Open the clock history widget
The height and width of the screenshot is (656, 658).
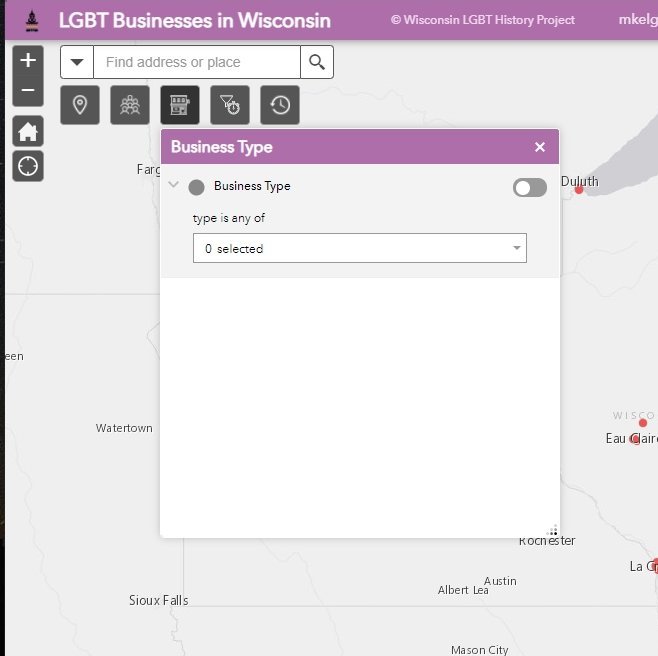tap(280, 105)
